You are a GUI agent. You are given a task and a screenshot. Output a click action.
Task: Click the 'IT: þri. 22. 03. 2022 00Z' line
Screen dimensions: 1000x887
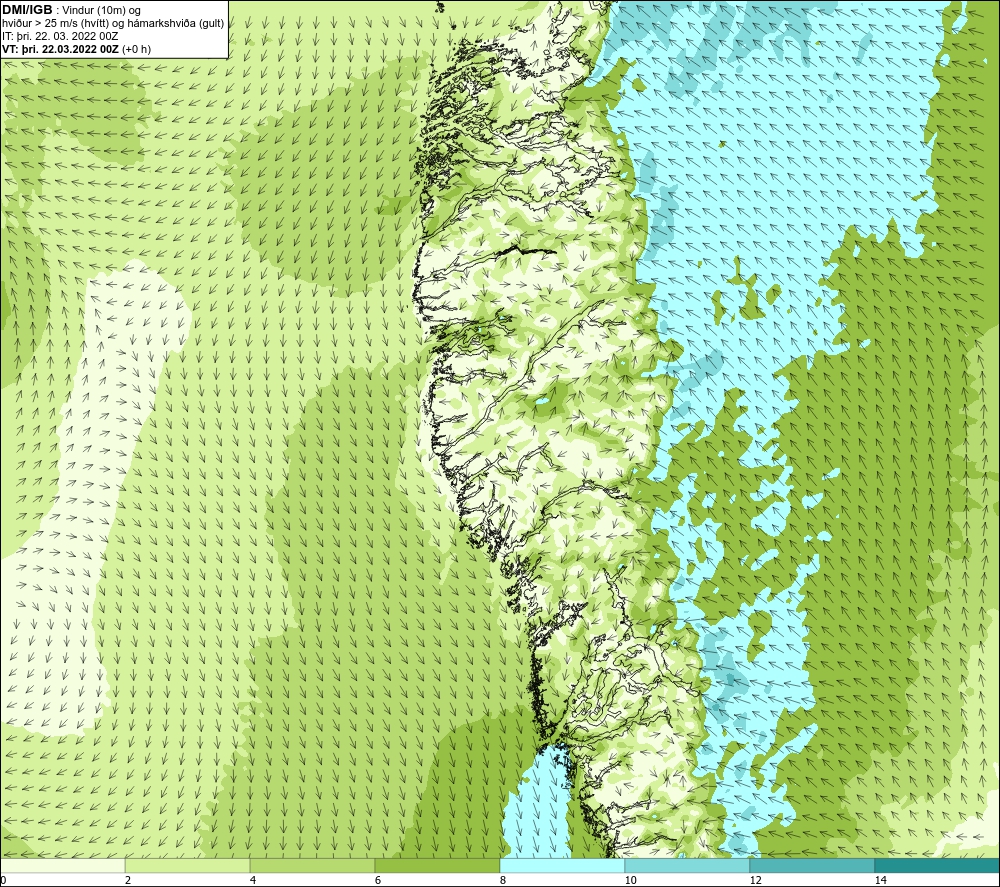[x=60, y=36]
